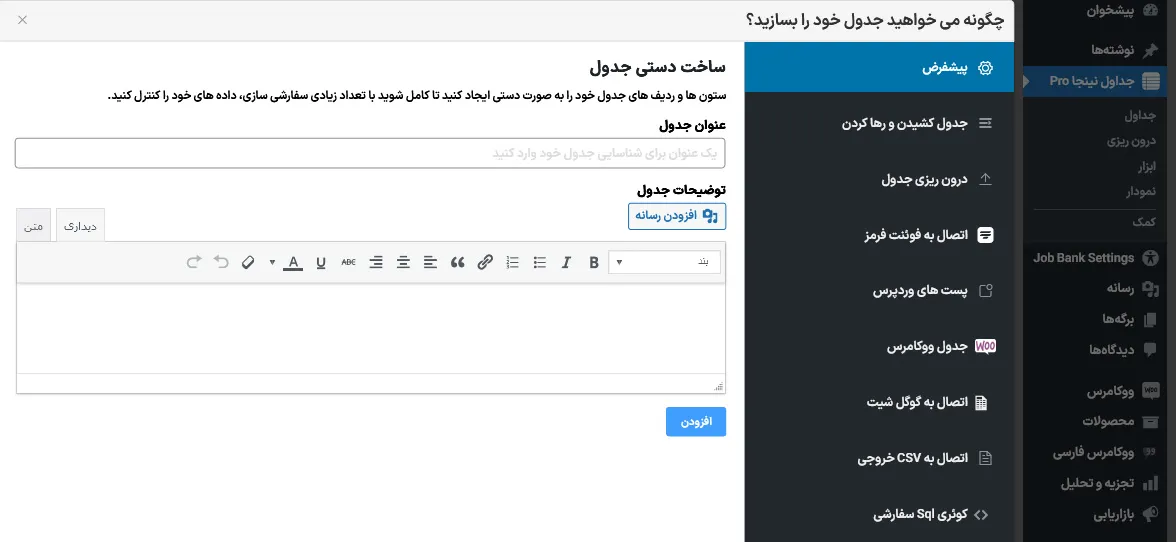Image resolution: width=1176 pixels, height=542 pixels.
Task: Select اتصال به CSV خروجی option
Action: tap(879, 458)
